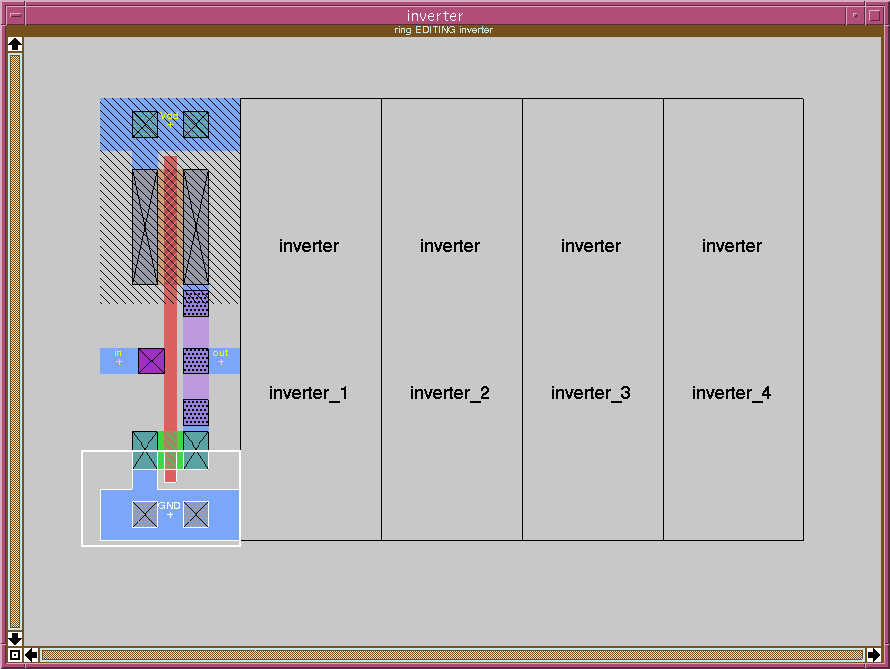Select the inverter_2 cell instance
Image resolution: width=890 pixels, height=669 pixels.
(452, 319)
